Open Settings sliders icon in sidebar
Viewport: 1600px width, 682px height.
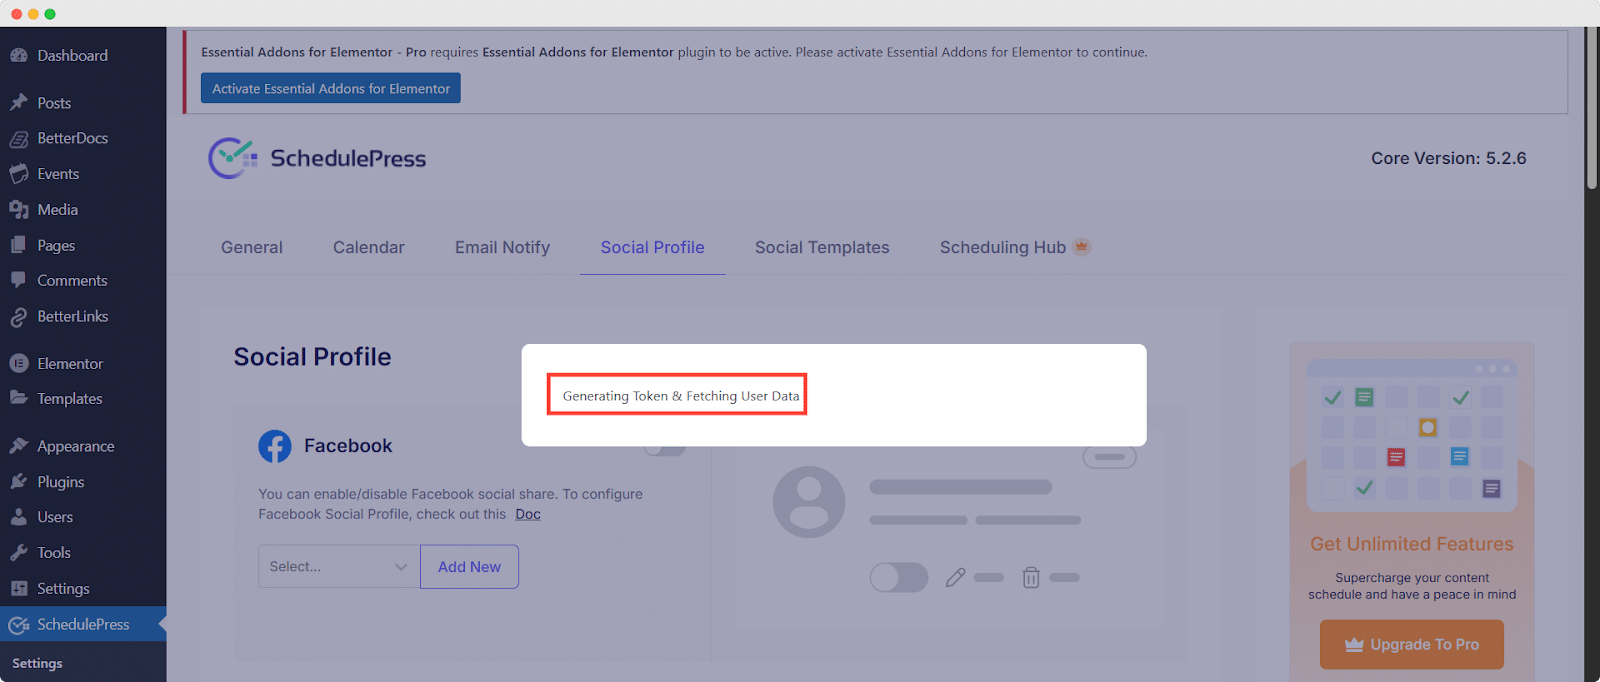click(x=18, y=589)
